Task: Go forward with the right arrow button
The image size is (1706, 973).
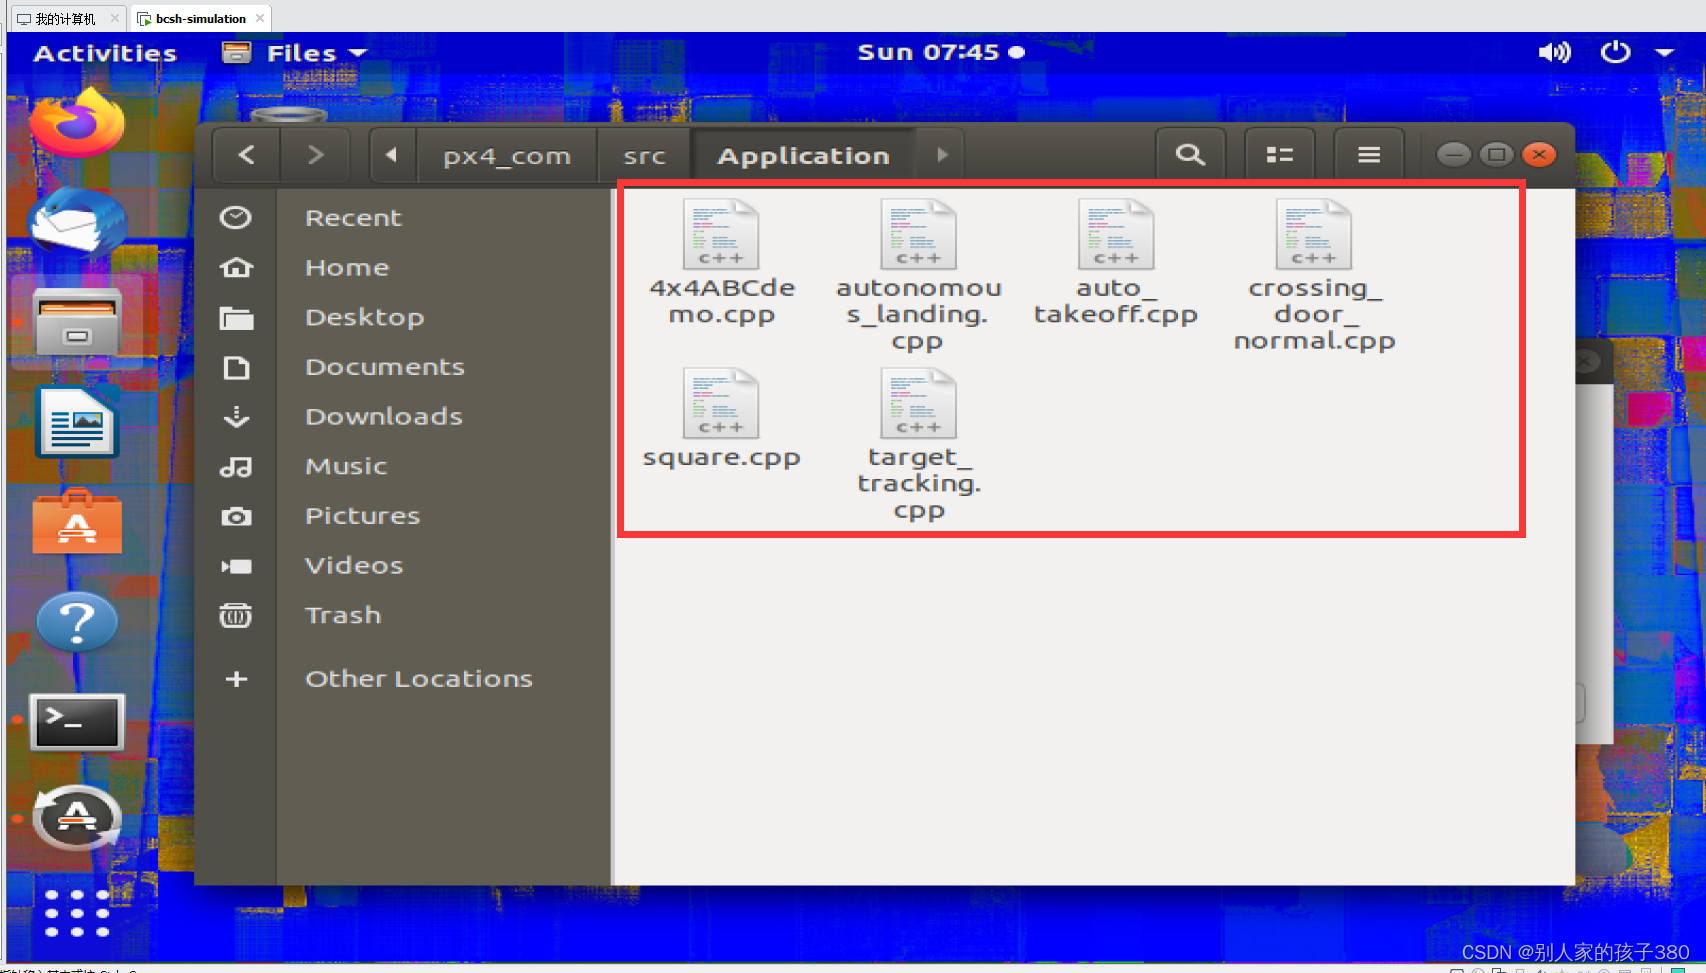Action: pos(315,155)
